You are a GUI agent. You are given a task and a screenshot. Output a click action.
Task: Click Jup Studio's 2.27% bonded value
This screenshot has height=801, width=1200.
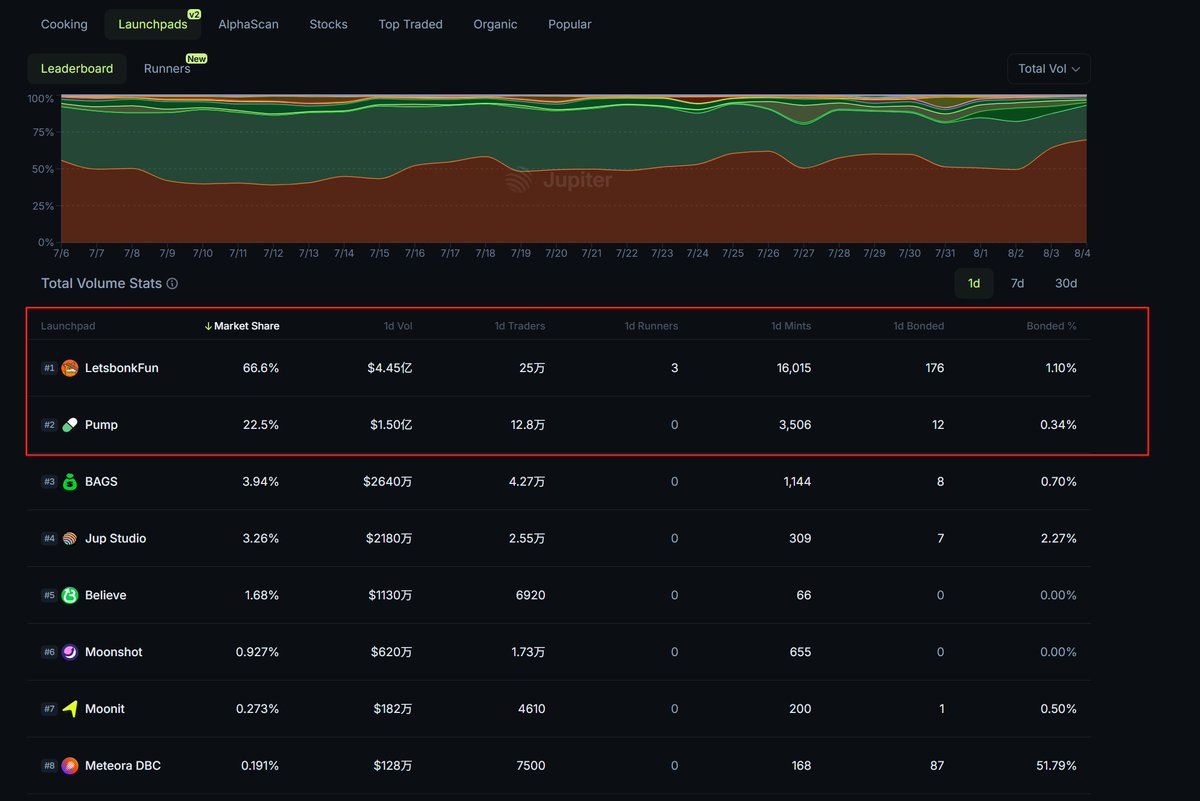pos(1058,539)
